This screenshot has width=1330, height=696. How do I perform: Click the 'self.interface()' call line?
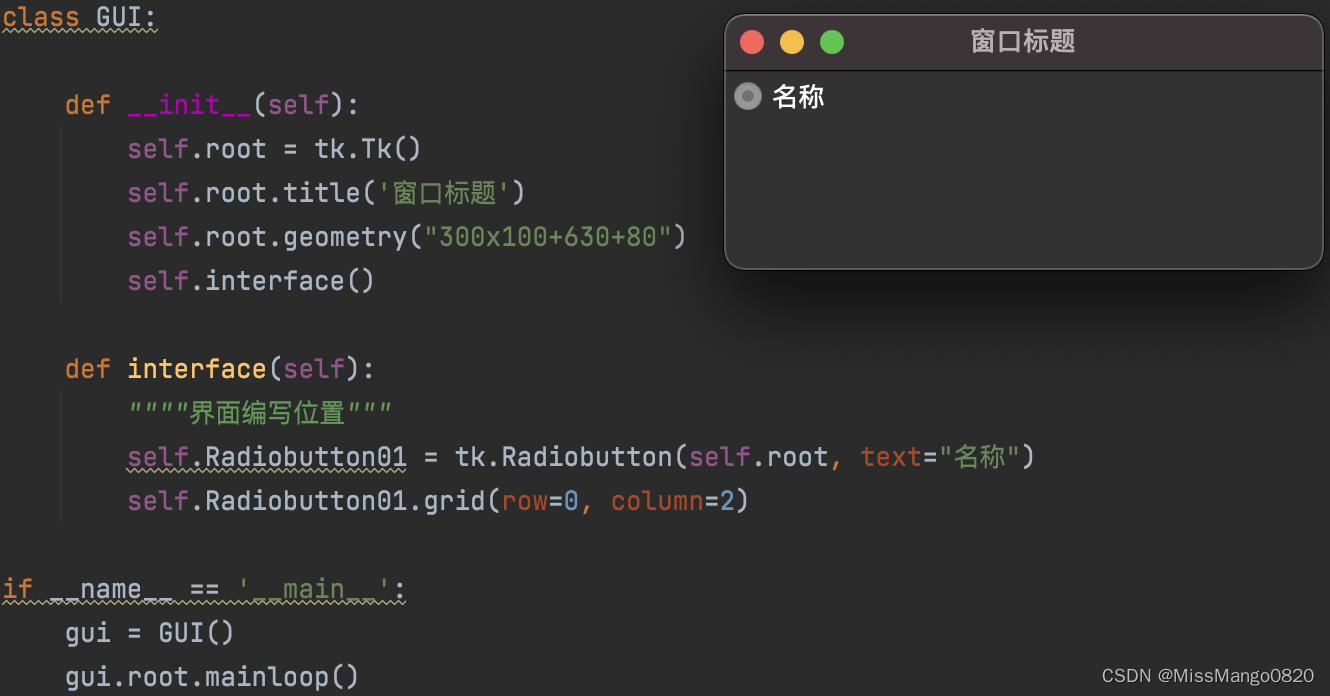click(251, 281)
